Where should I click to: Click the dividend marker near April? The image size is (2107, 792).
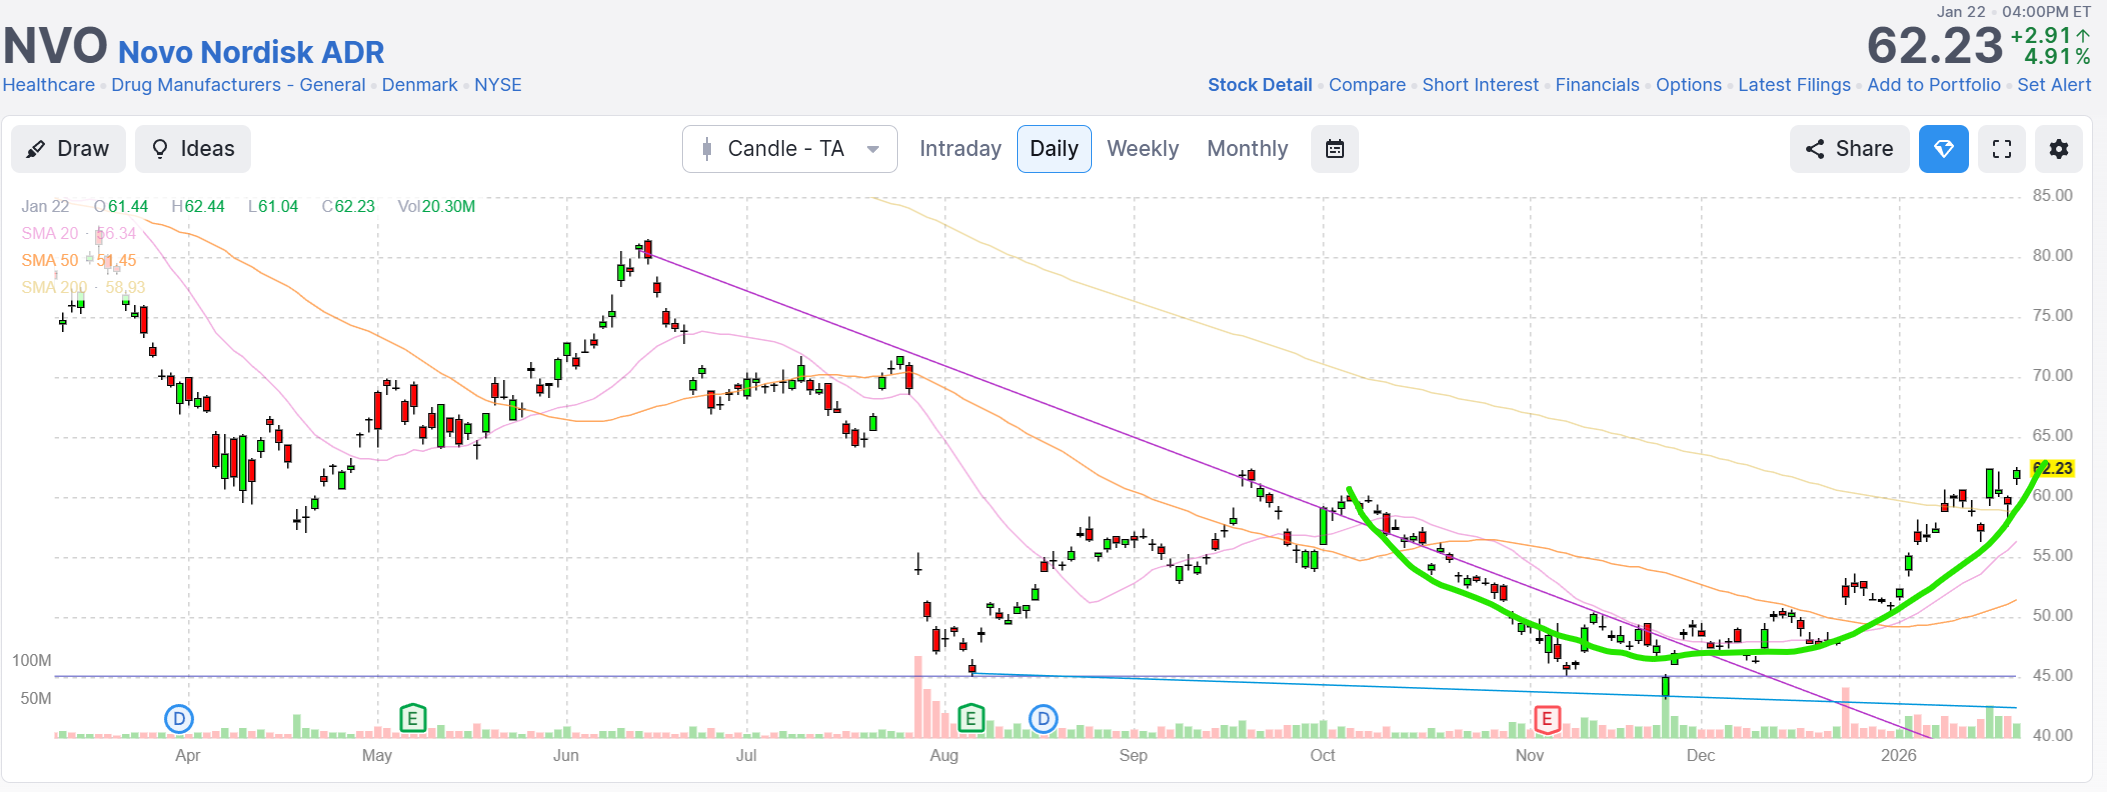pyautogui.click(x=178, y=718)
